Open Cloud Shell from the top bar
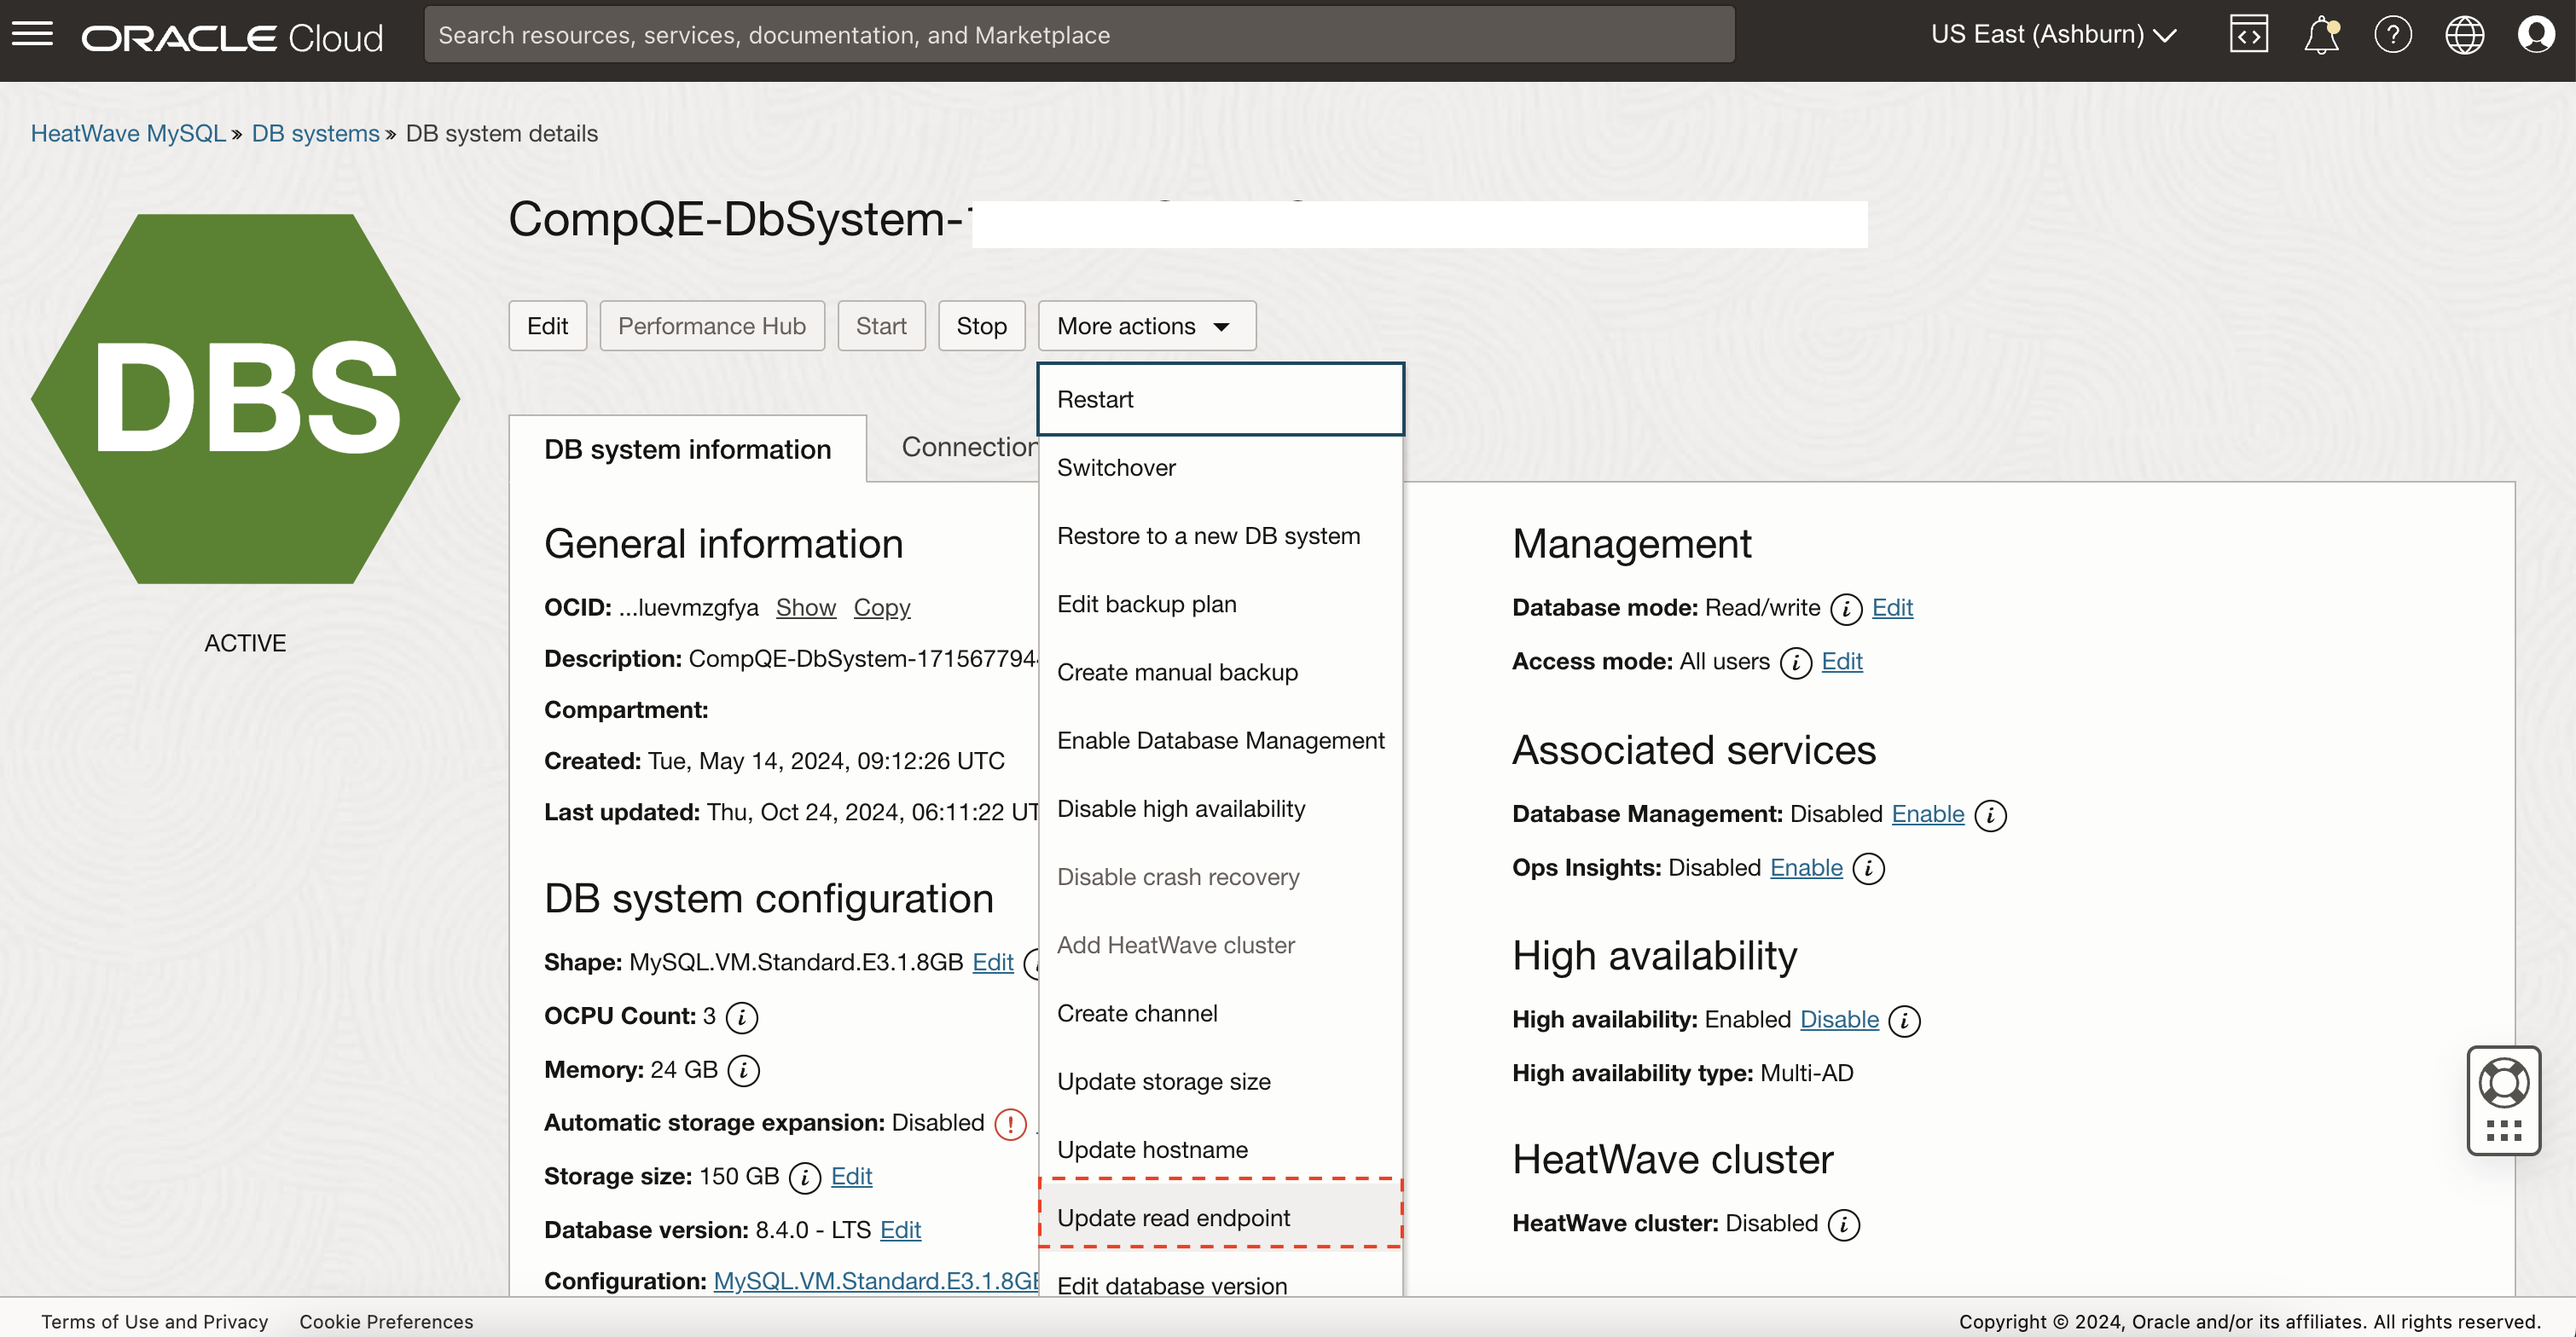The image size is (2576, 1337). 2248,34
